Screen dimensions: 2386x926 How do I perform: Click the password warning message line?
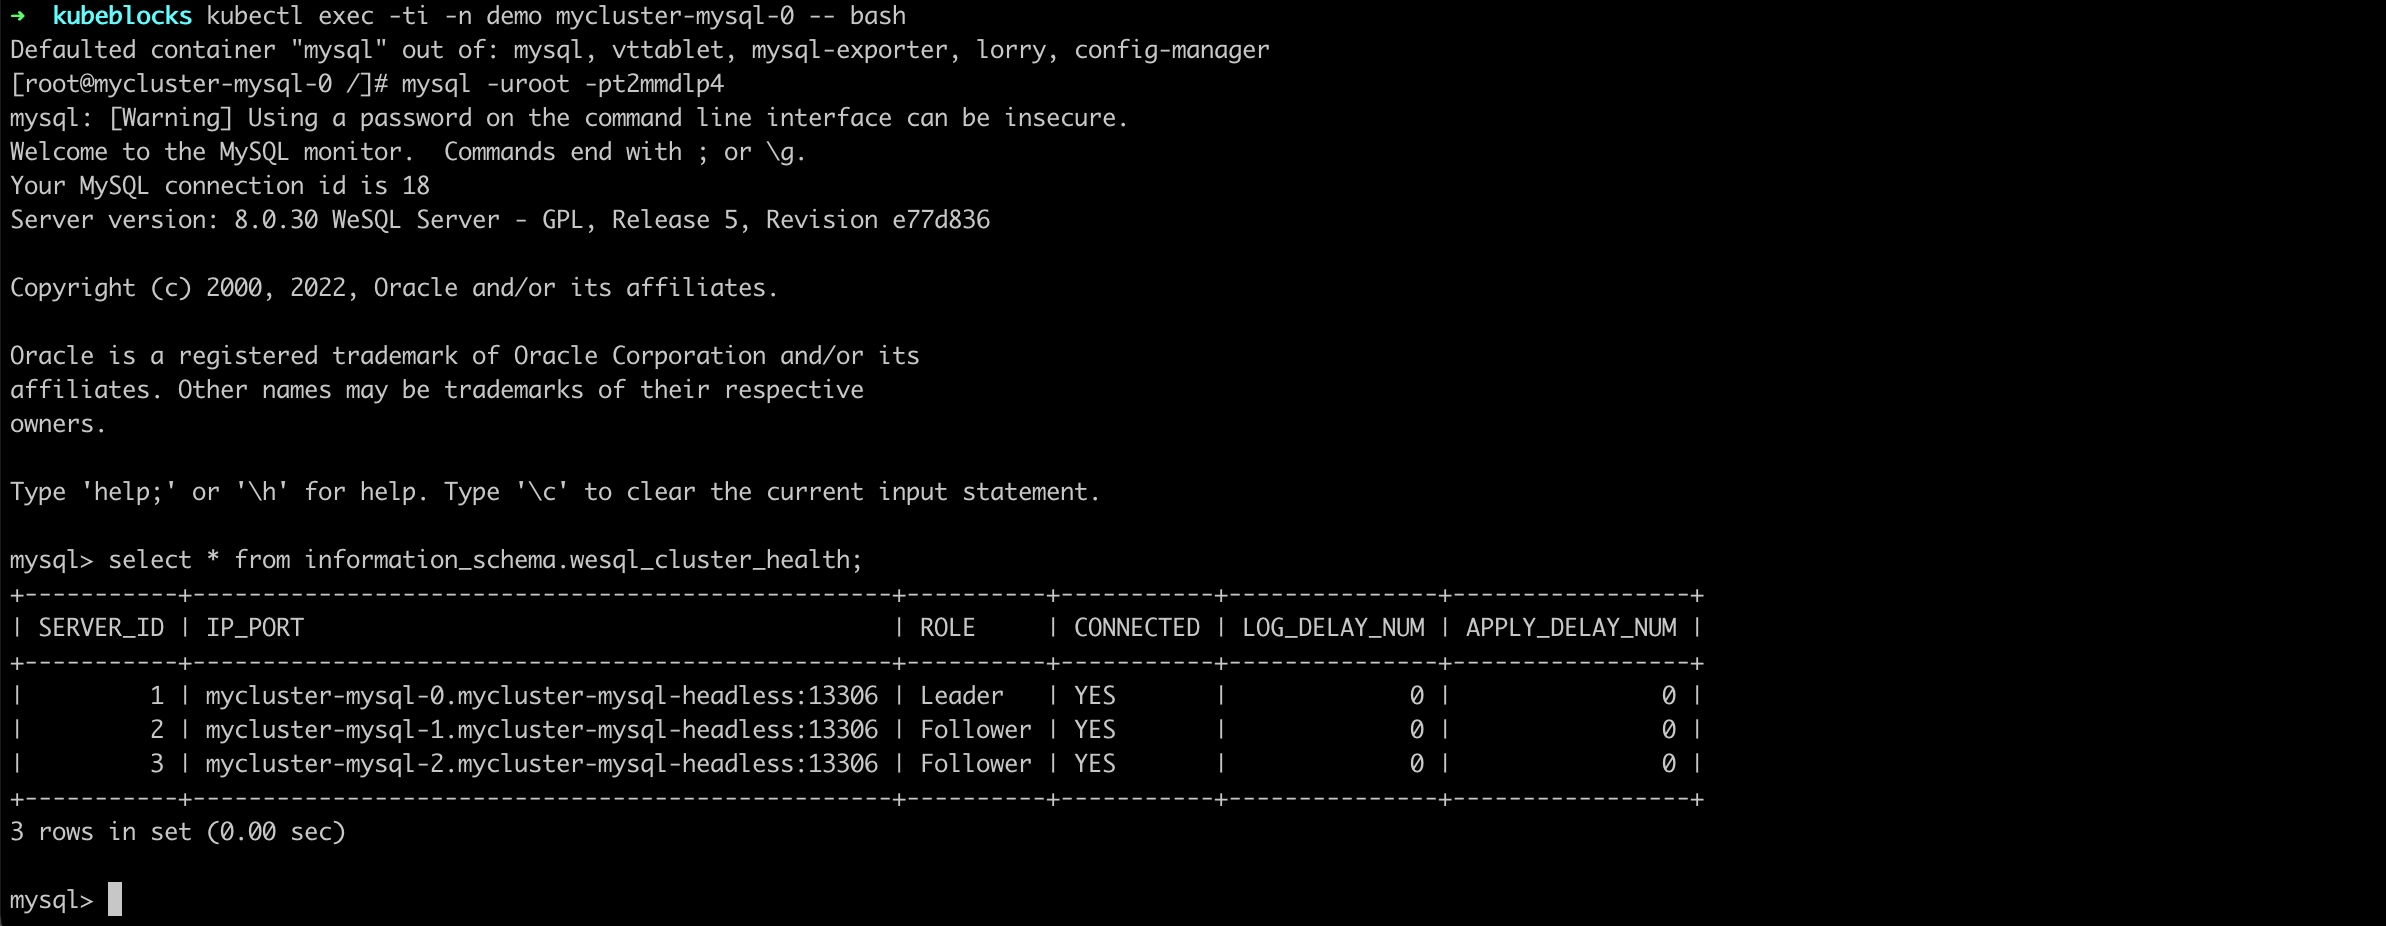(568, 118)
